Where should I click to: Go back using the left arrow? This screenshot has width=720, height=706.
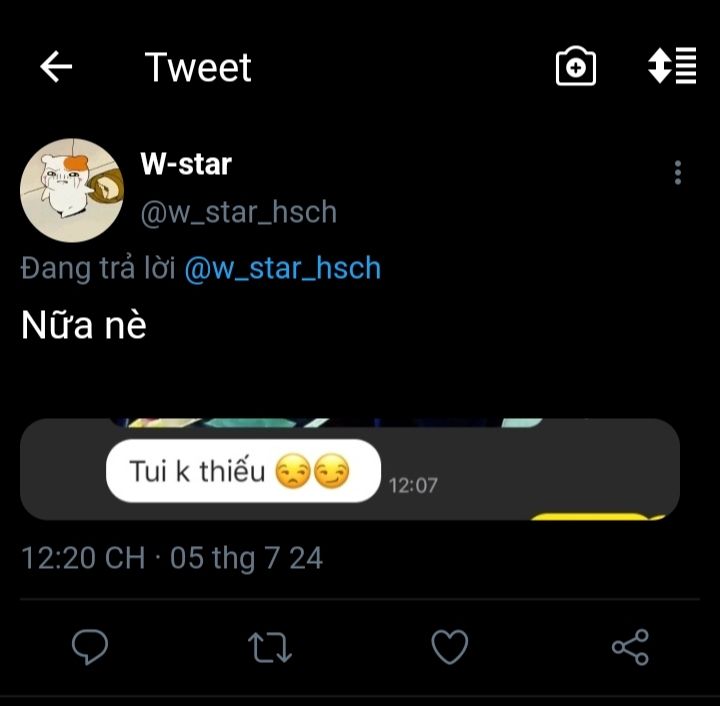pyautogui.click(x=56, y=67)
